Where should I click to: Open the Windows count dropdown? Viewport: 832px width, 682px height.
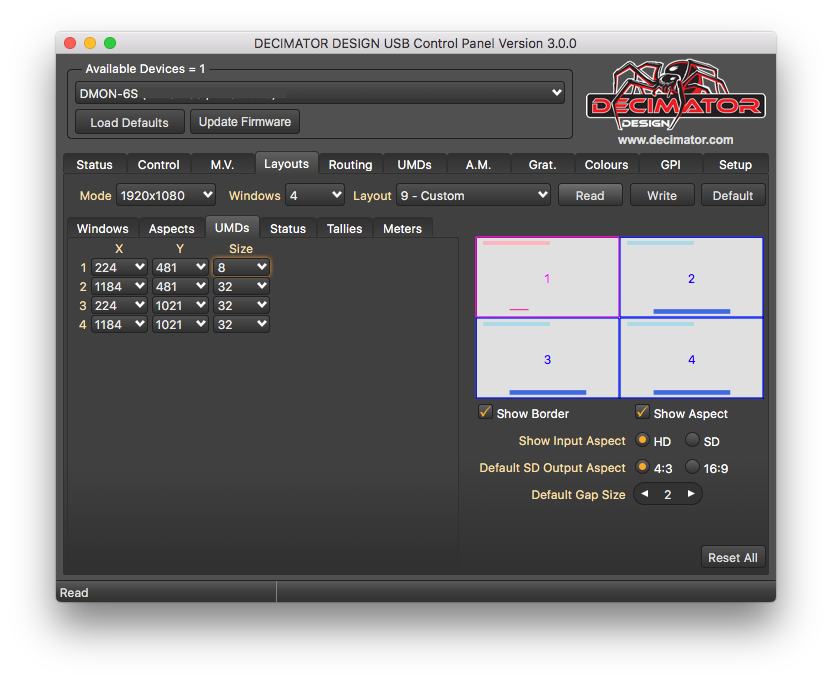point(315,195)
